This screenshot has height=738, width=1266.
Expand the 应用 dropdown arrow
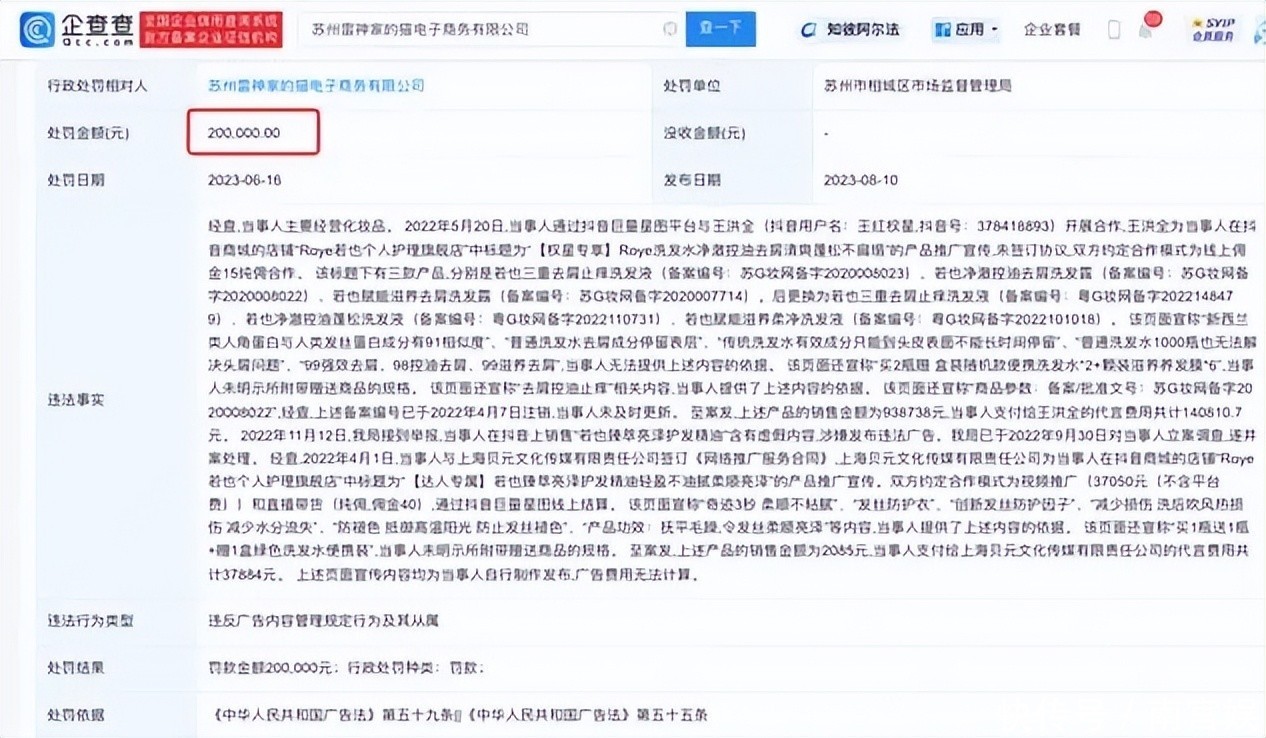pyautogui.click(x=994, y=30)
